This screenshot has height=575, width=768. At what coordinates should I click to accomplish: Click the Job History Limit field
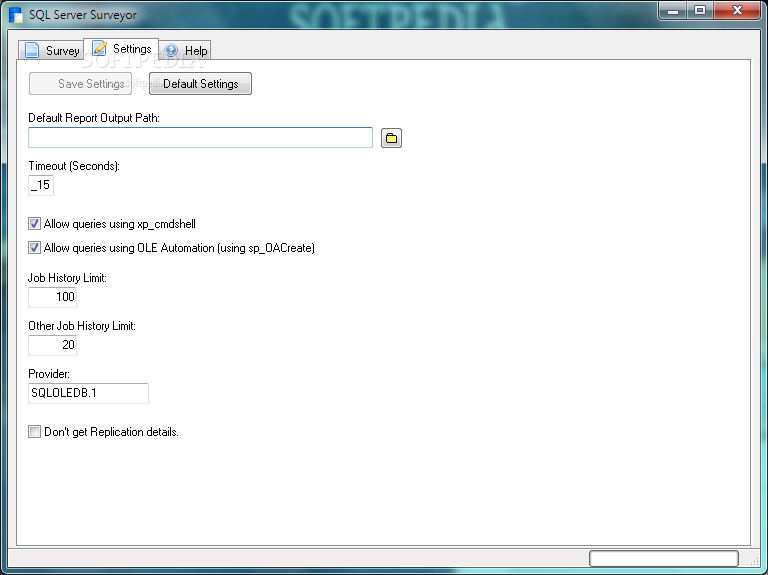tap(52, 297)
